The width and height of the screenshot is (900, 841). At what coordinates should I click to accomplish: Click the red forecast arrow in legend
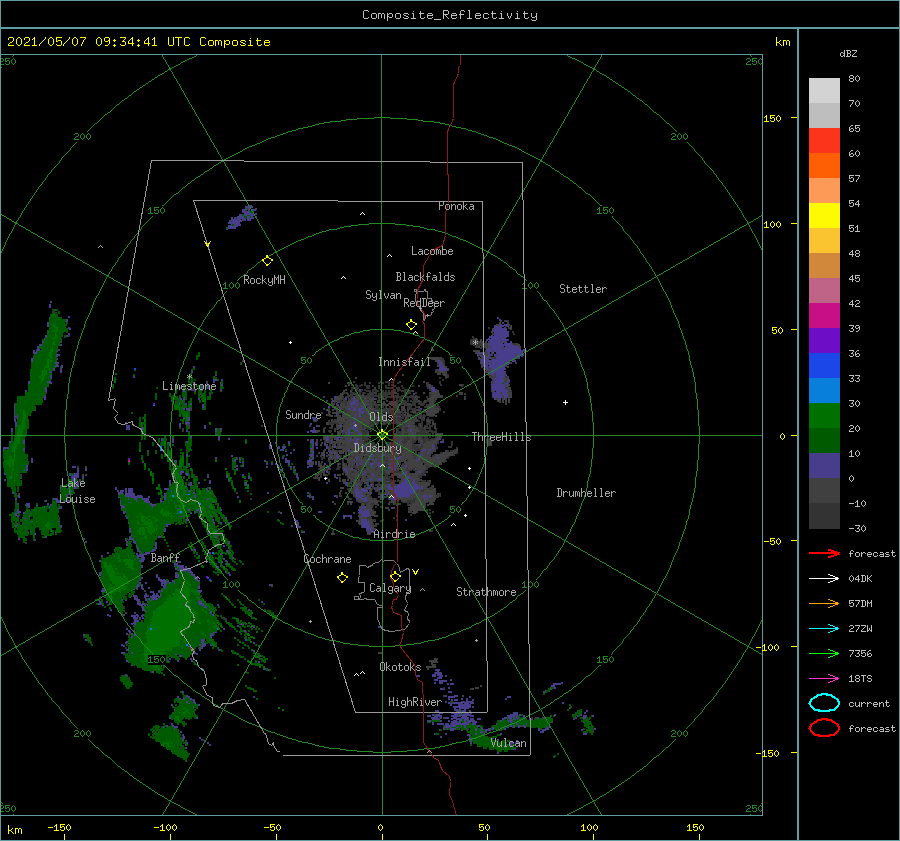click(x=824, y=553)
